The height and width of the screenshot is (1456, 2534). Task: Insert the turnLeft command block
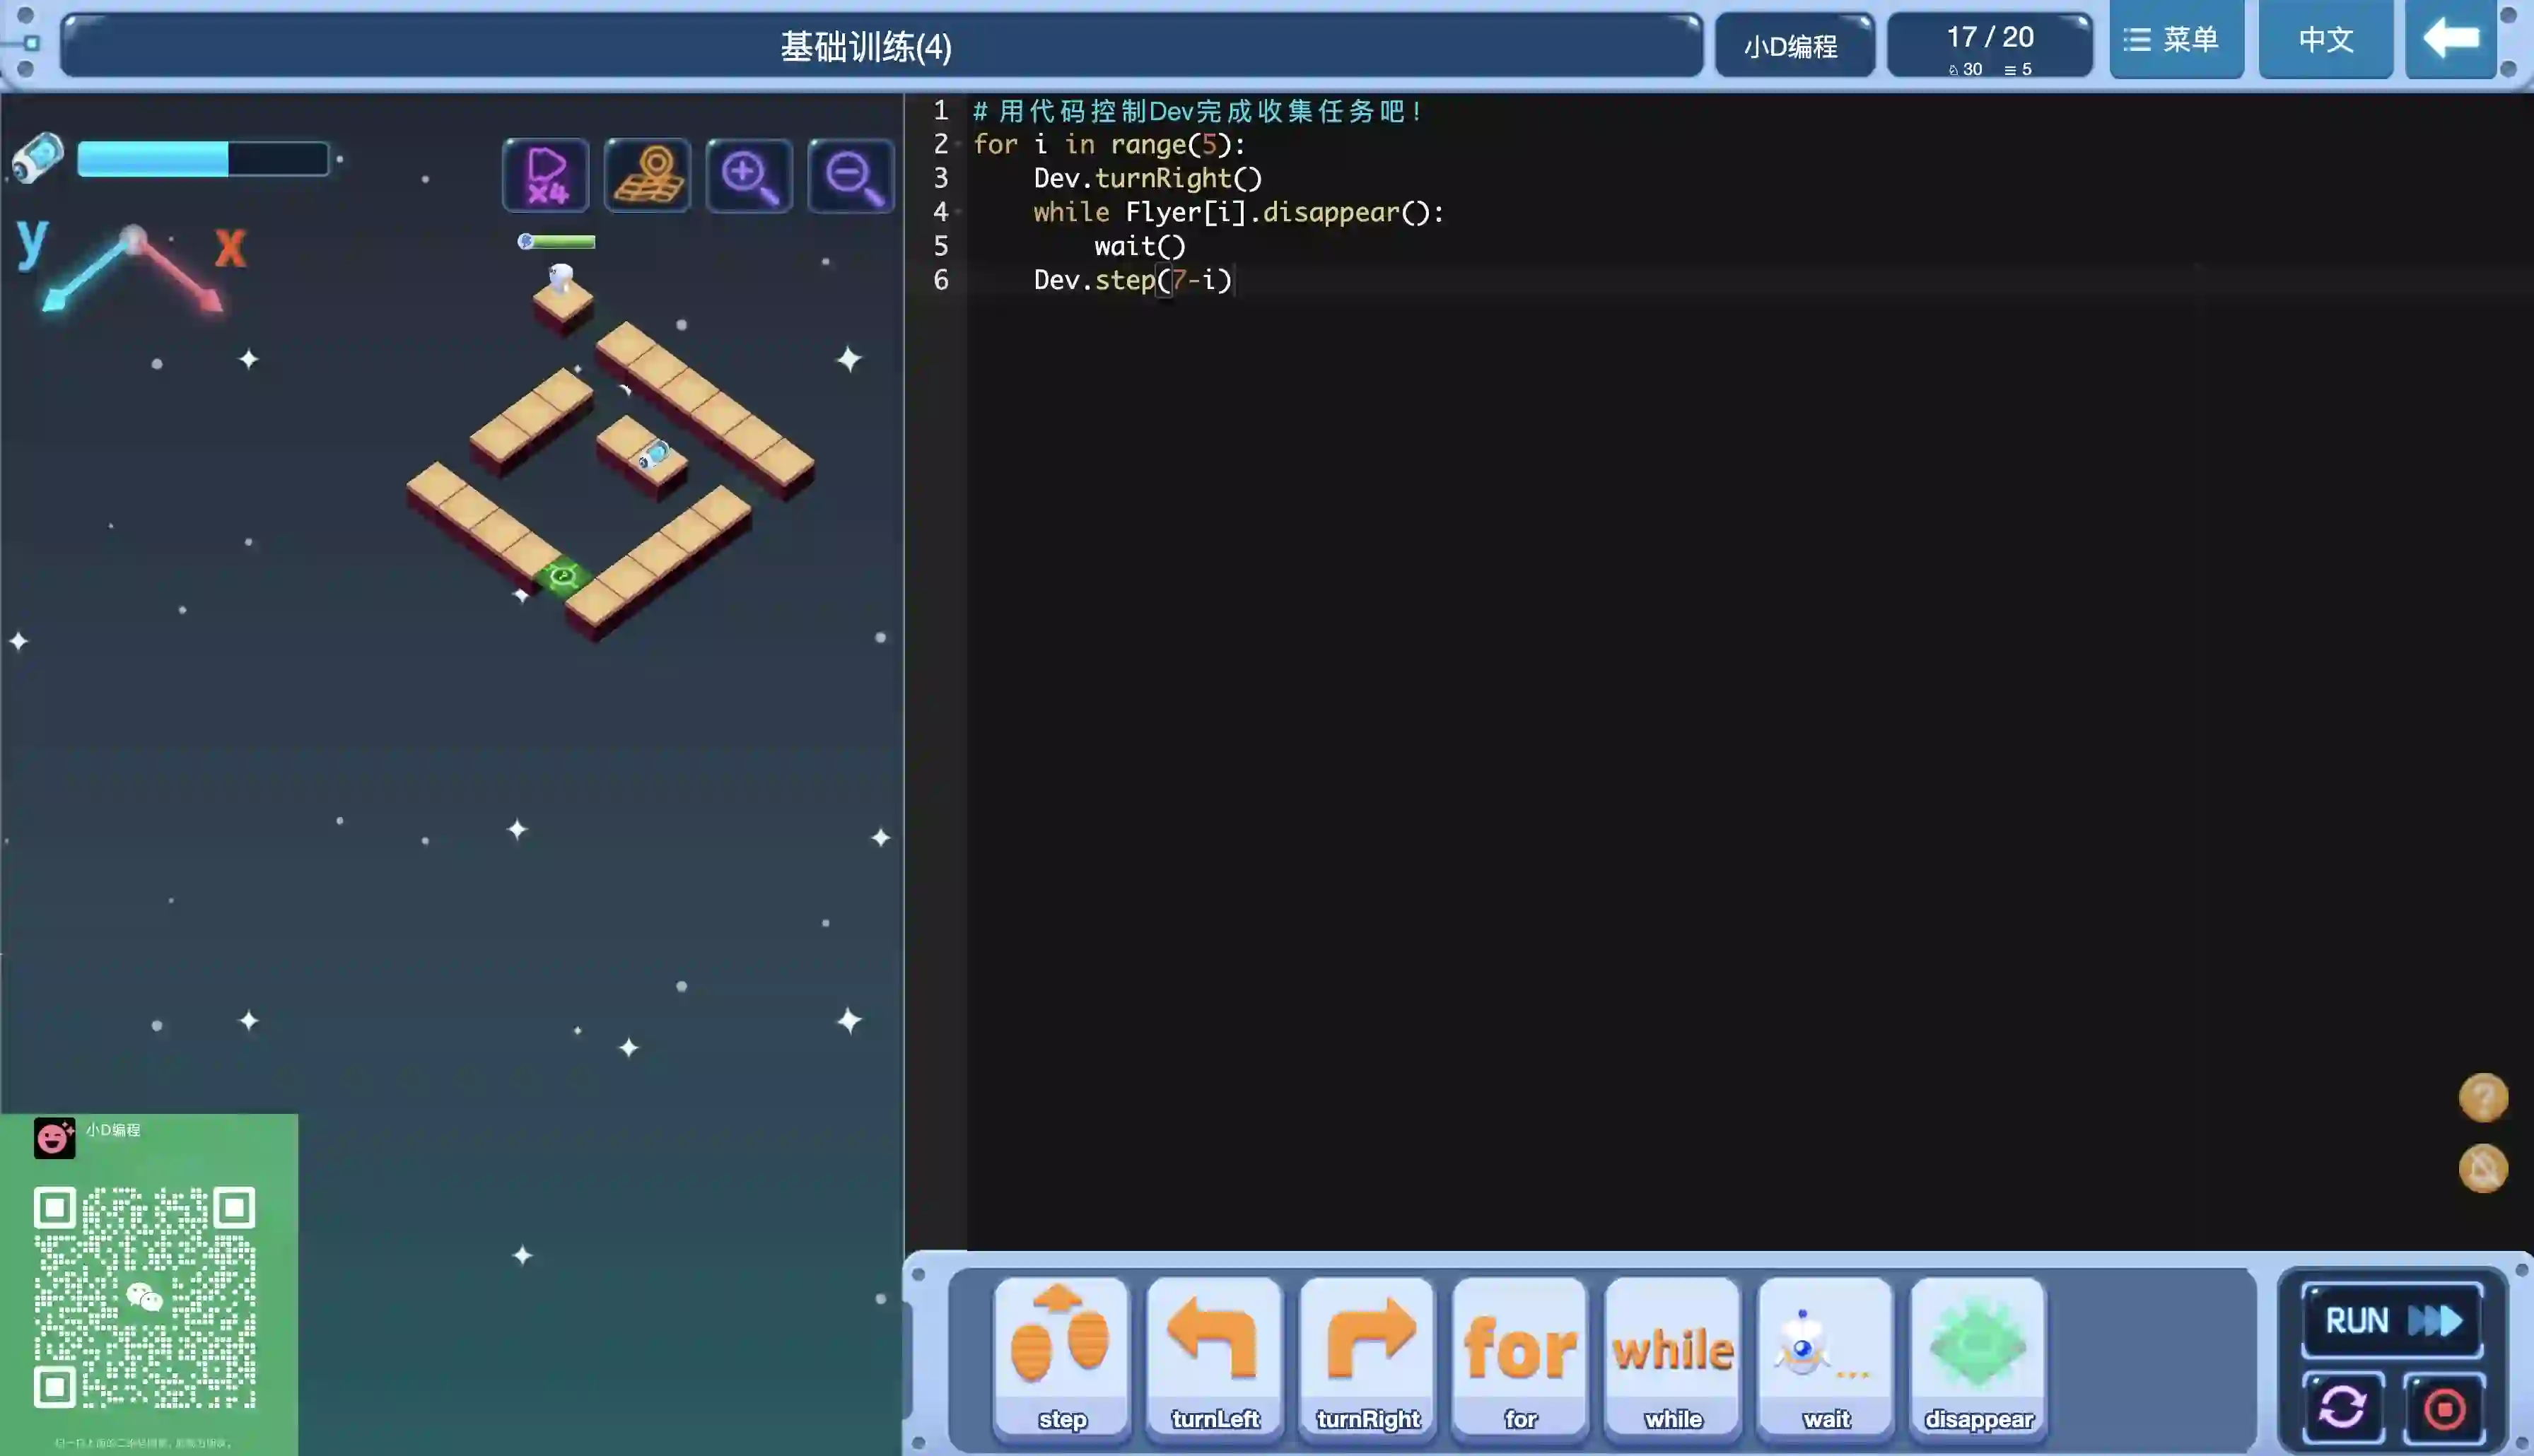click(1214, 1355)
